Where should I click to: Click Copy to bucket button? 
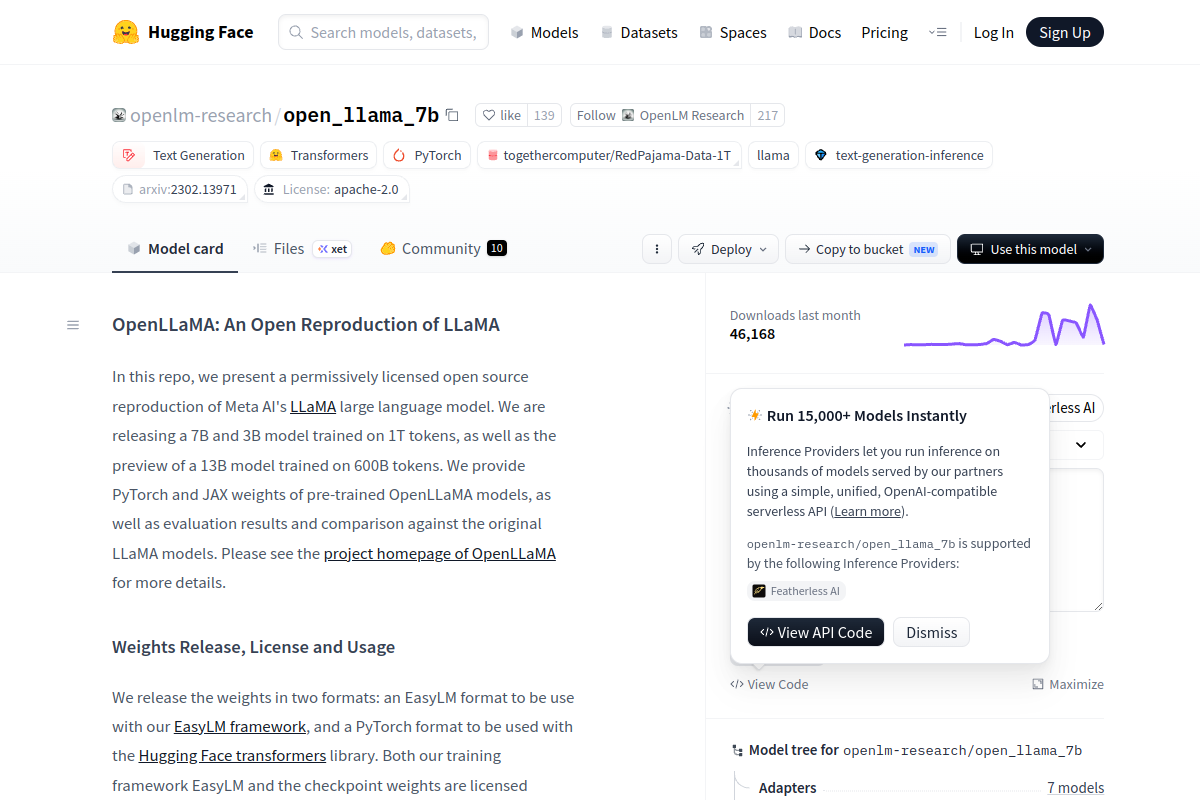pos(867,249)
